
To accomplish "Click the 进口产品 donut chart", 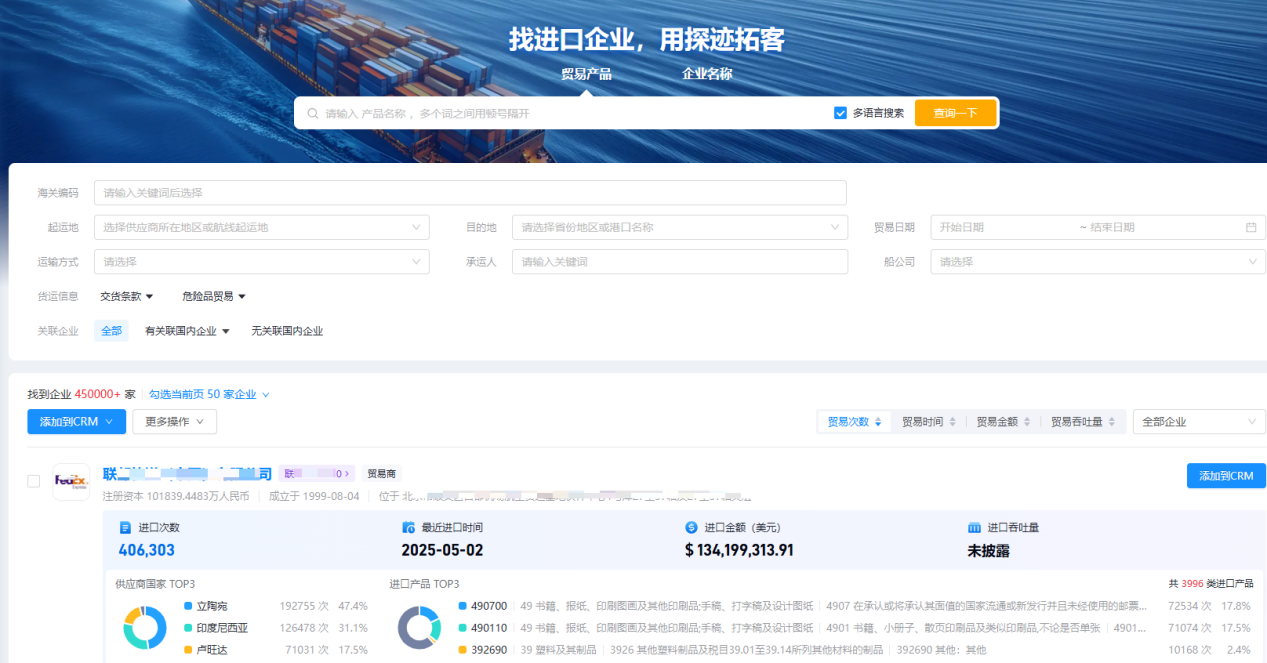I will click(x=420, y=628).
